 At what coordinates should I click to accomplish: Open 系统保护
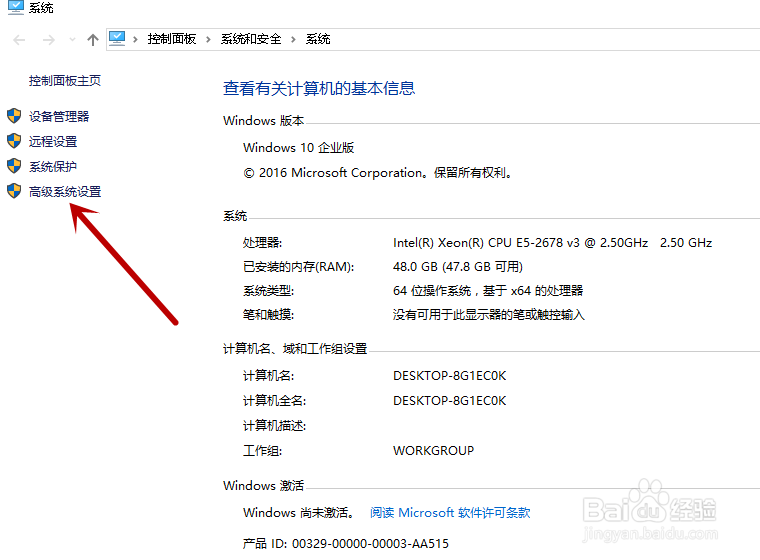[x=53, y=167]
